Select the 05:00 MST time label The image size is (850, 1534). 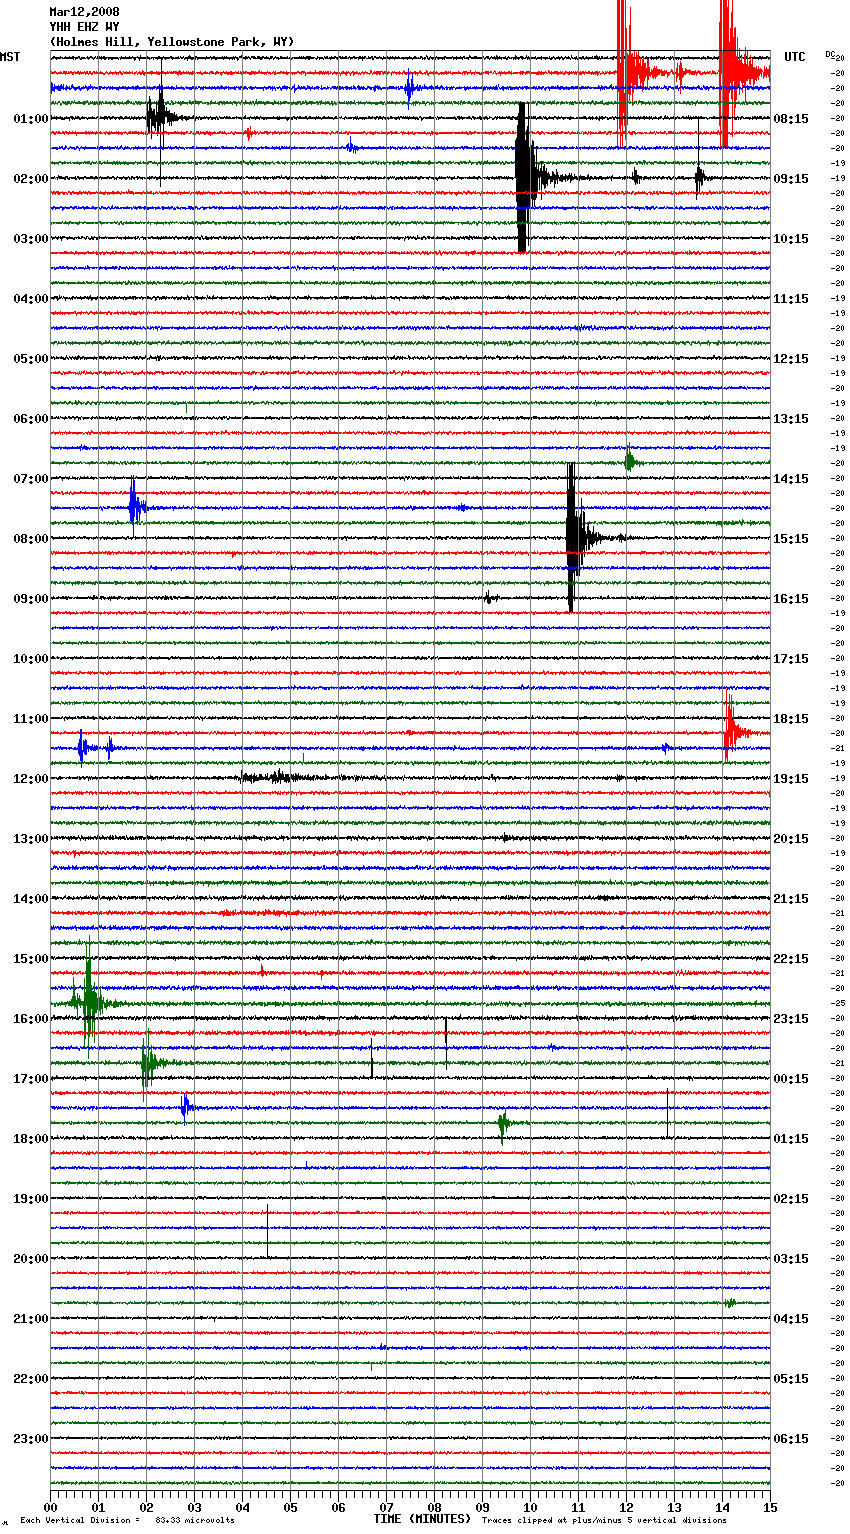tap(31, 359)
